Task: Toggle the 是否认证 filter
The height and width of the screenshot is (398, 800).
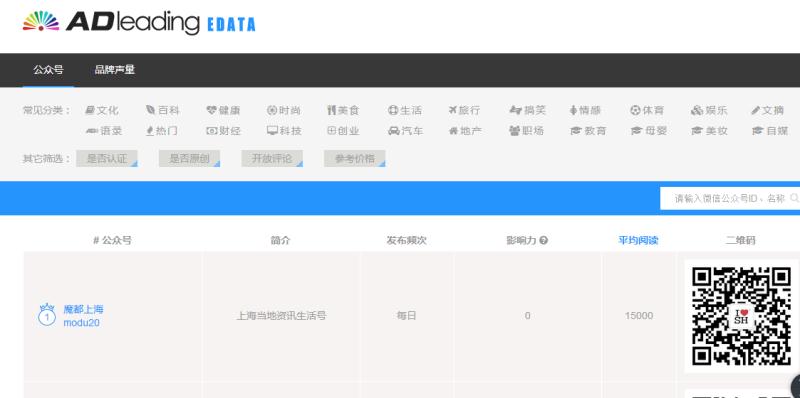Action: pyautogui.click(x=107, y=159)
